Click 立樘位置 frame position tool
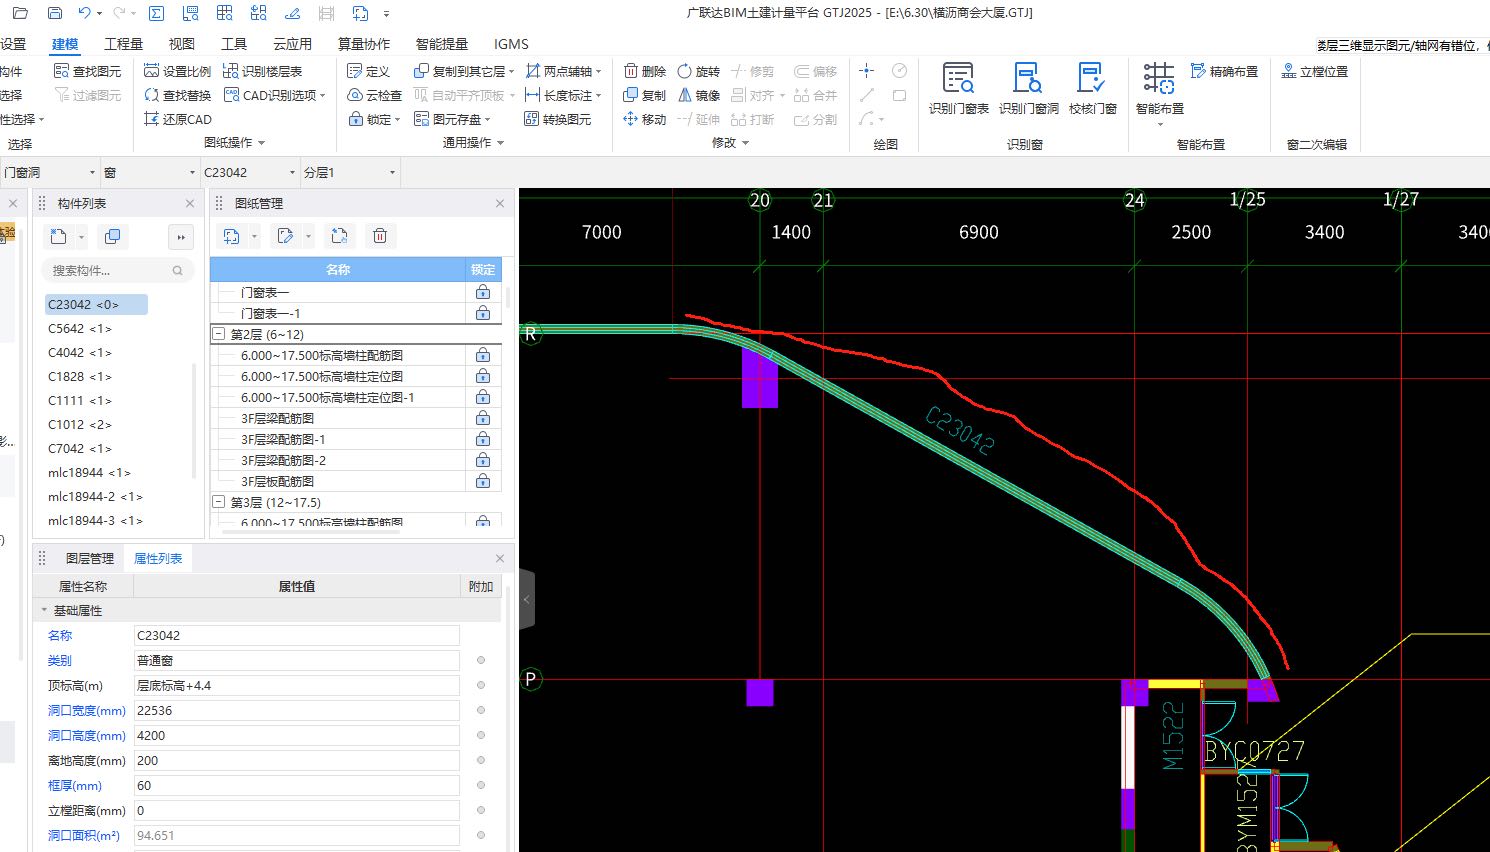The width and height of the screenshot is (1490, 852). point(1314,71)
